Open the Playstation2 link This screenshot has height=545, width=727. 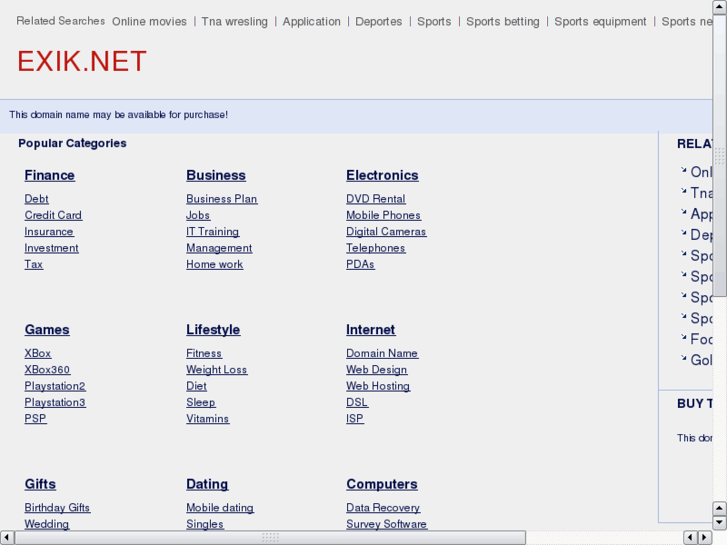pos(55,386)
